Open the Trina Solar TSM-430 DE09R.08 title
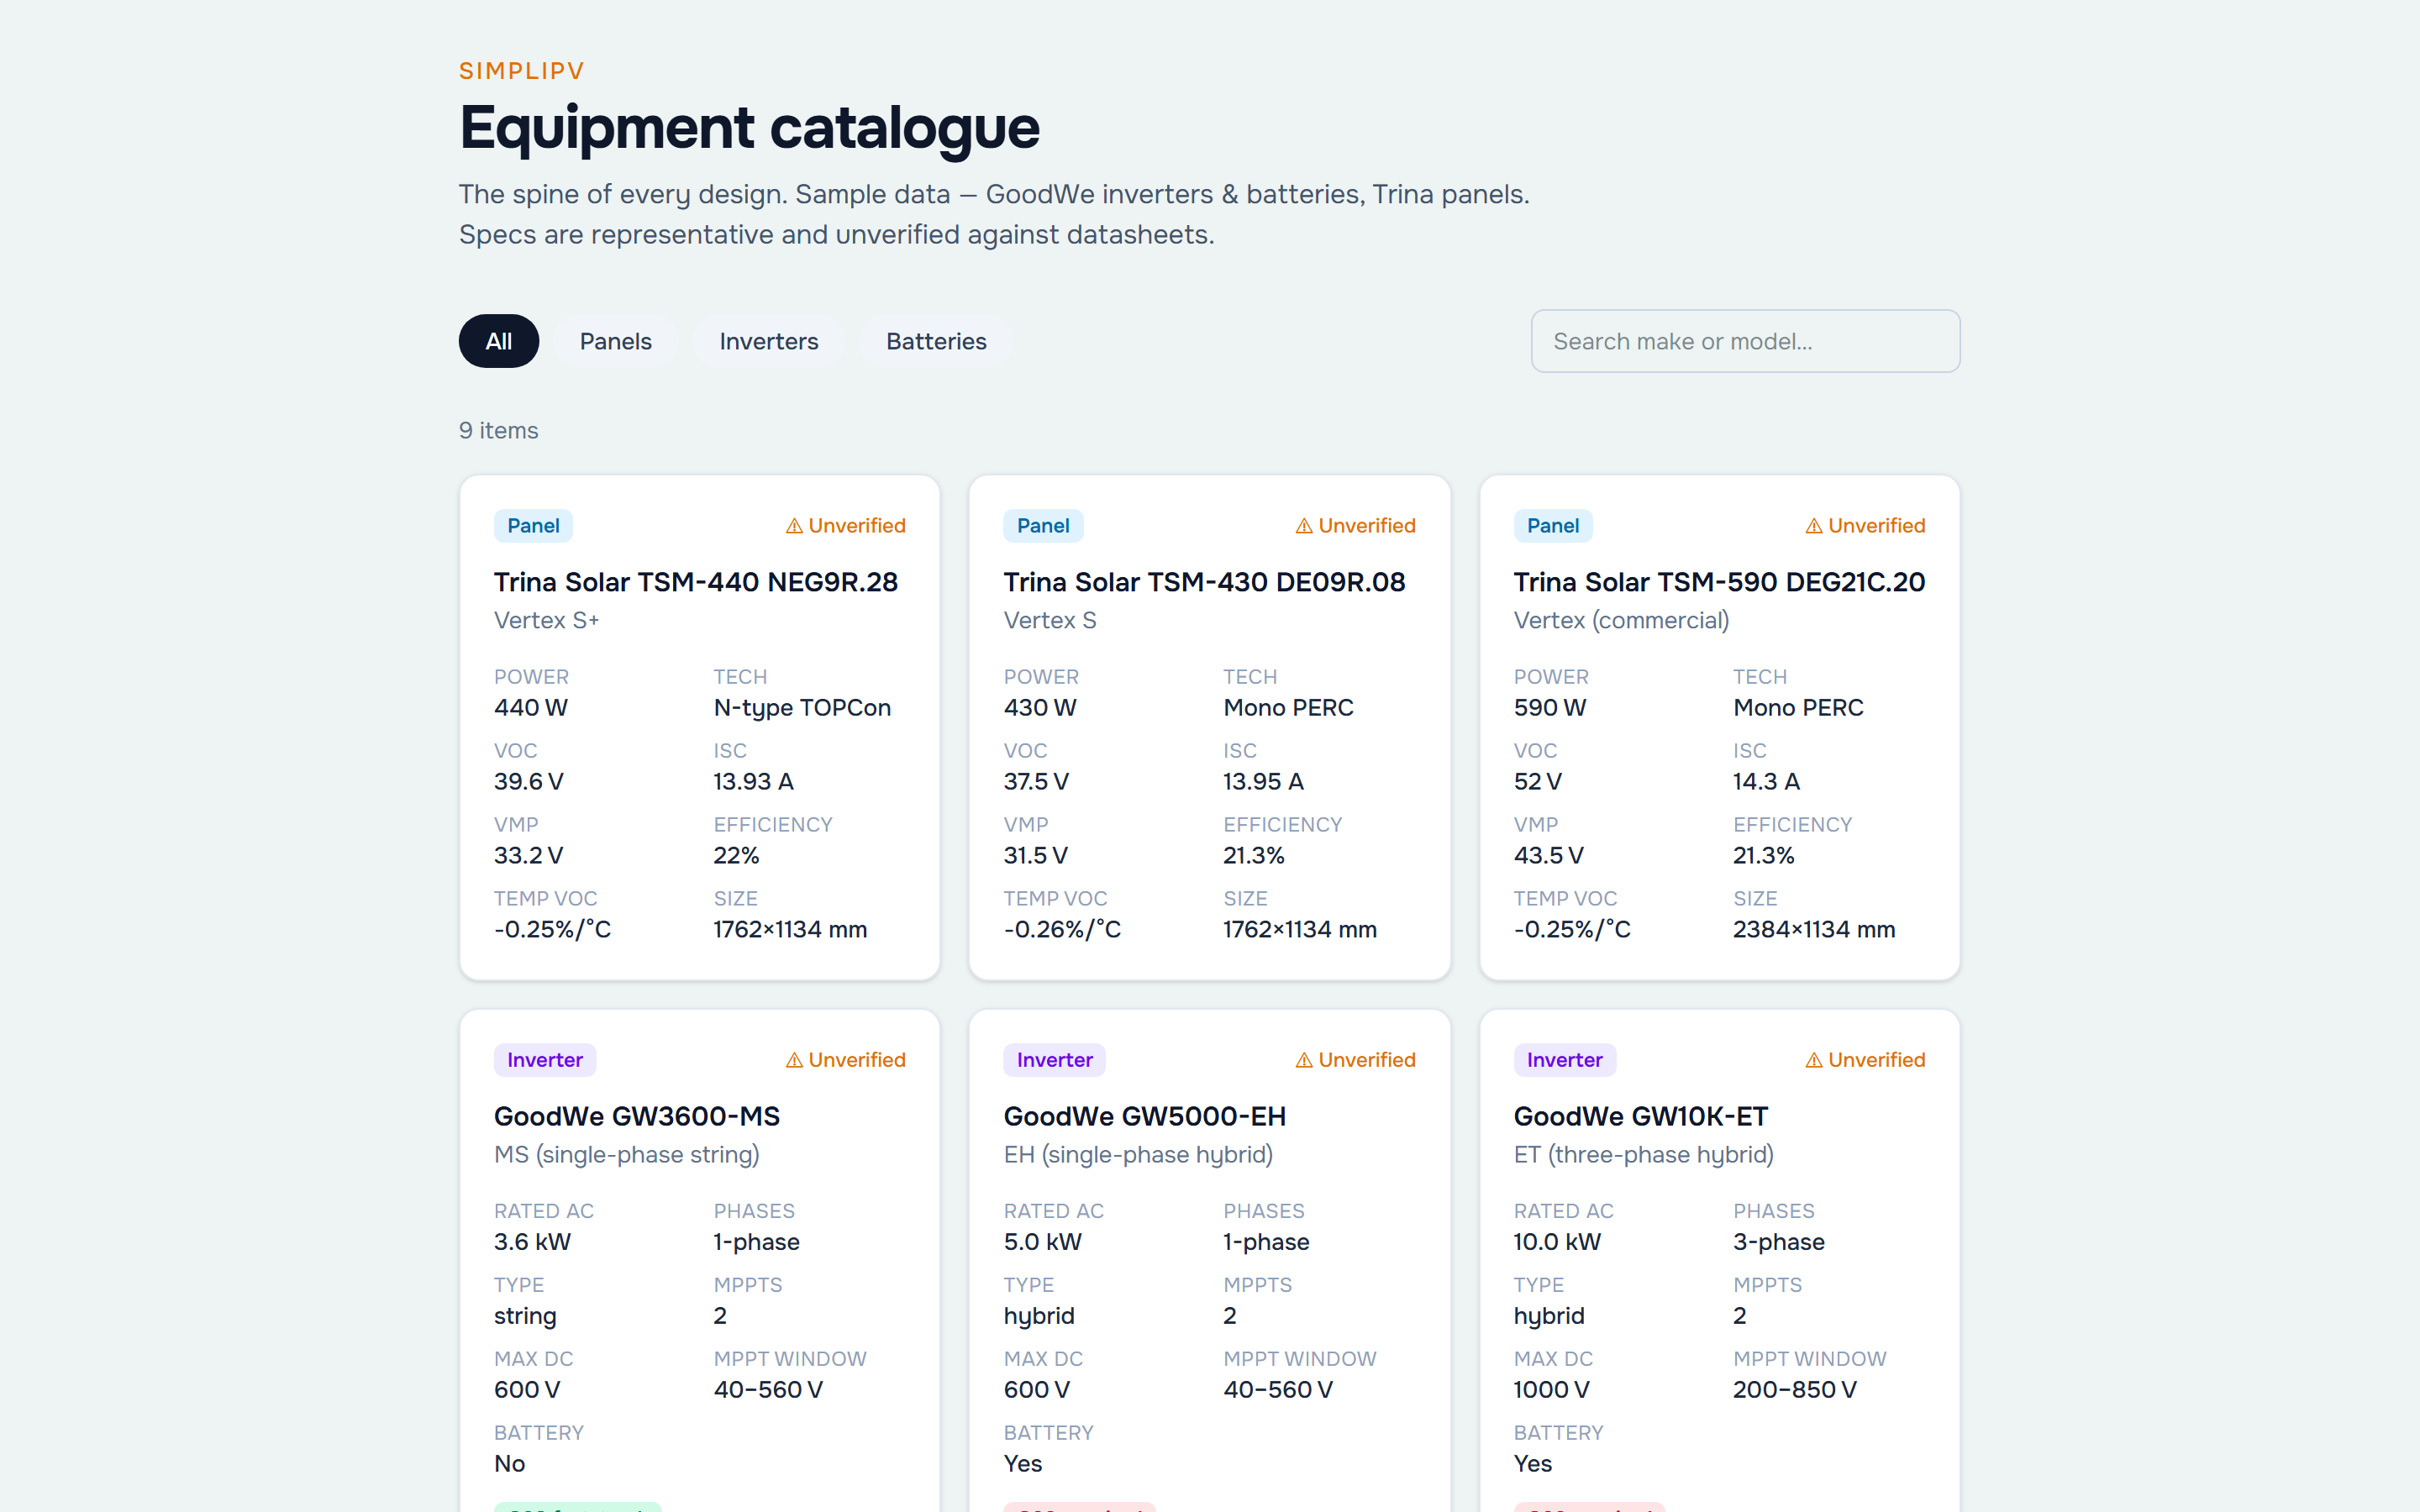This screenshot has height=1512, width=2420. coord(1204,582)
